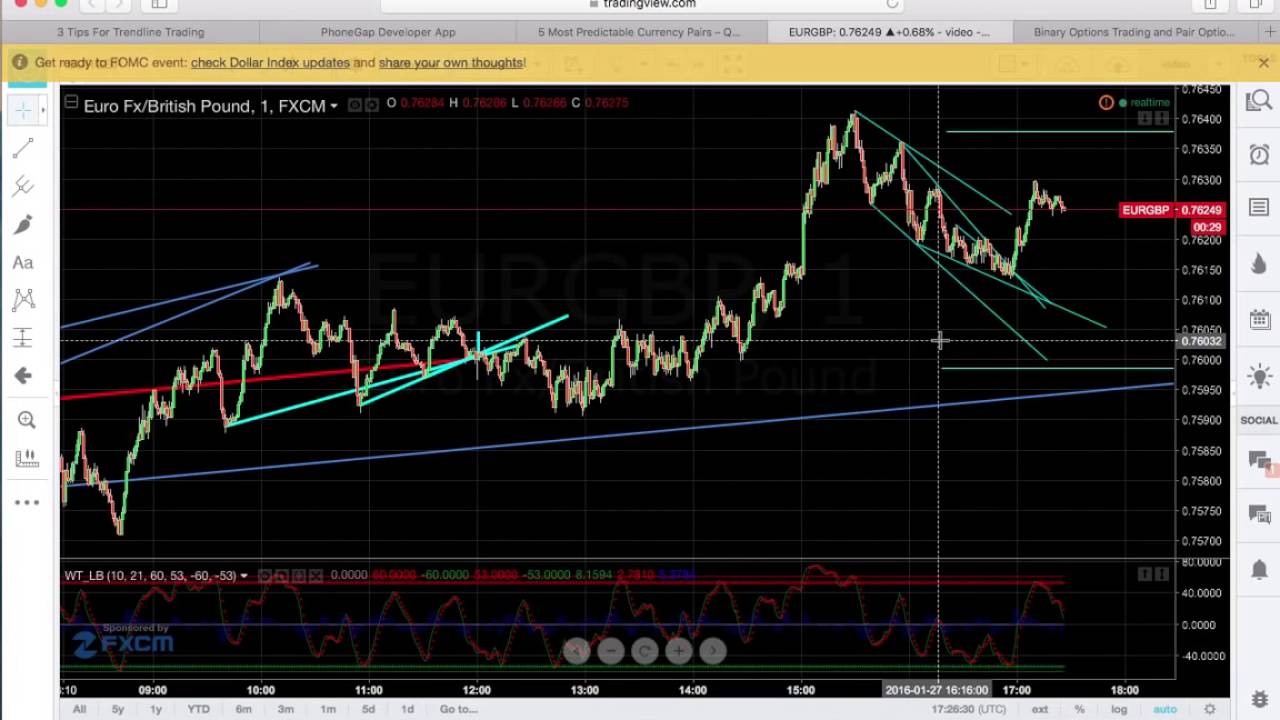Open the SOCIAL panel label
The image size is (1280, 720).
coord(1259,420)
